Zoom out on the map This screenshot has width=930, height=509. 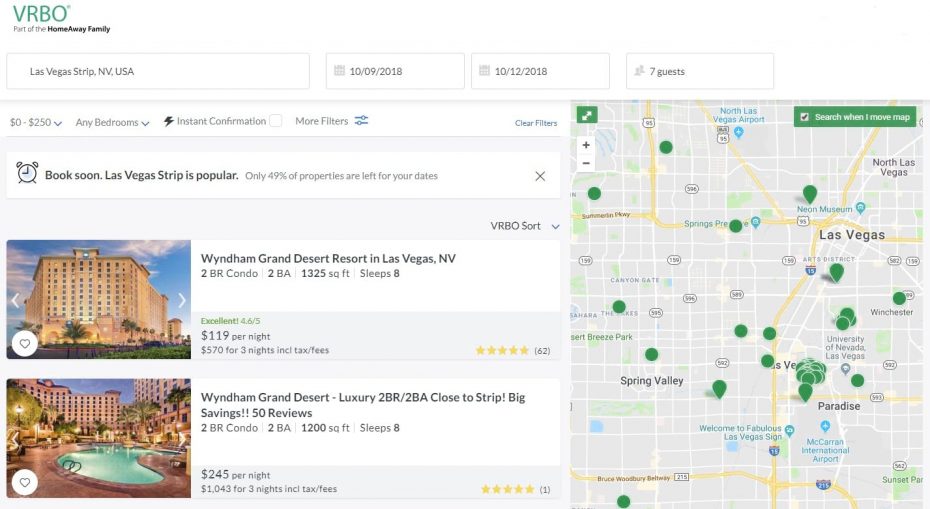(x=586, y=163)
